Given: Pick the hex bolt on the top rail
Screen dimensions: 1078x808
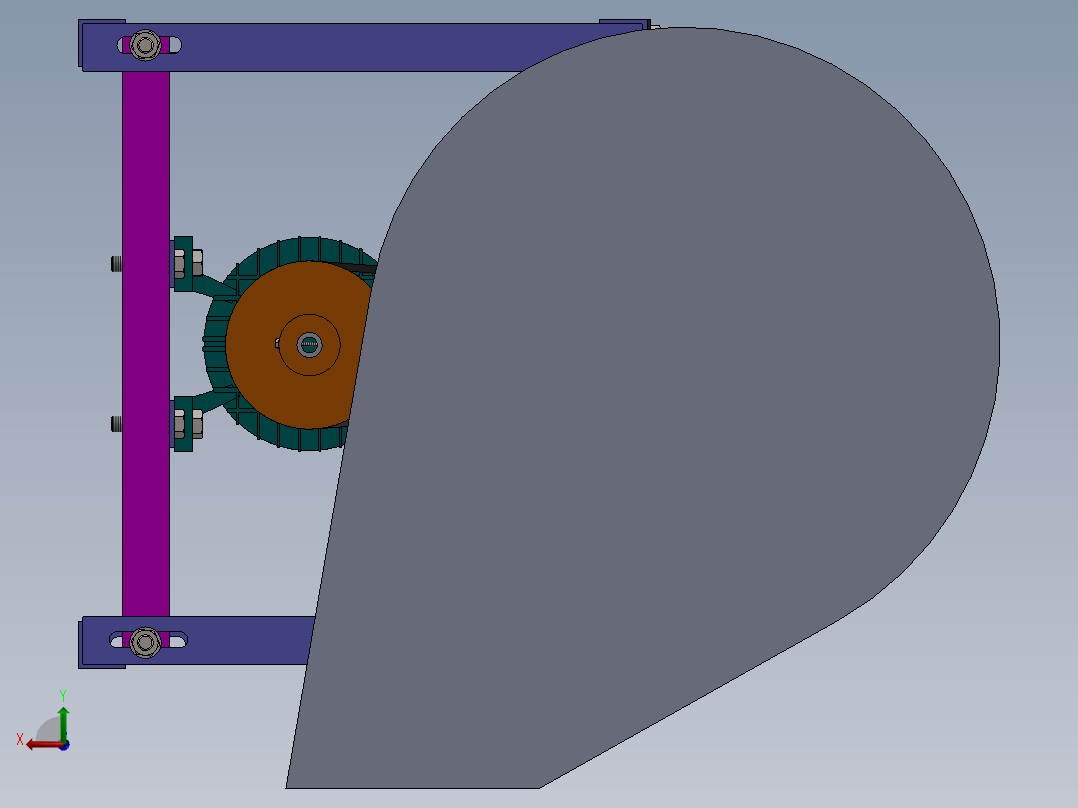Looking at the screenshot, I should pyautogui.click(x=145, y=45).
